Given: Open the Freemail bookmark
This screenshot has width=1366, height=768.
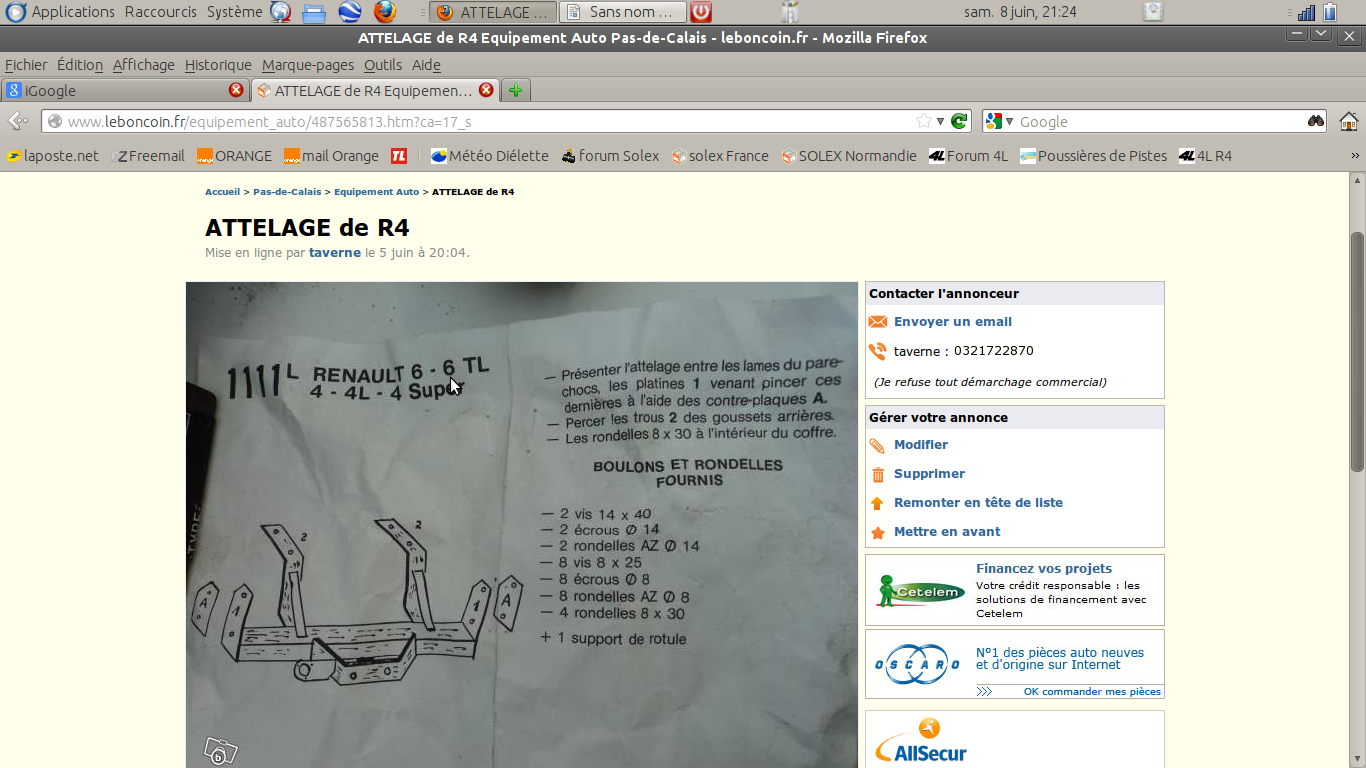Looking at the screenshot, I should [x=149, y=156].
